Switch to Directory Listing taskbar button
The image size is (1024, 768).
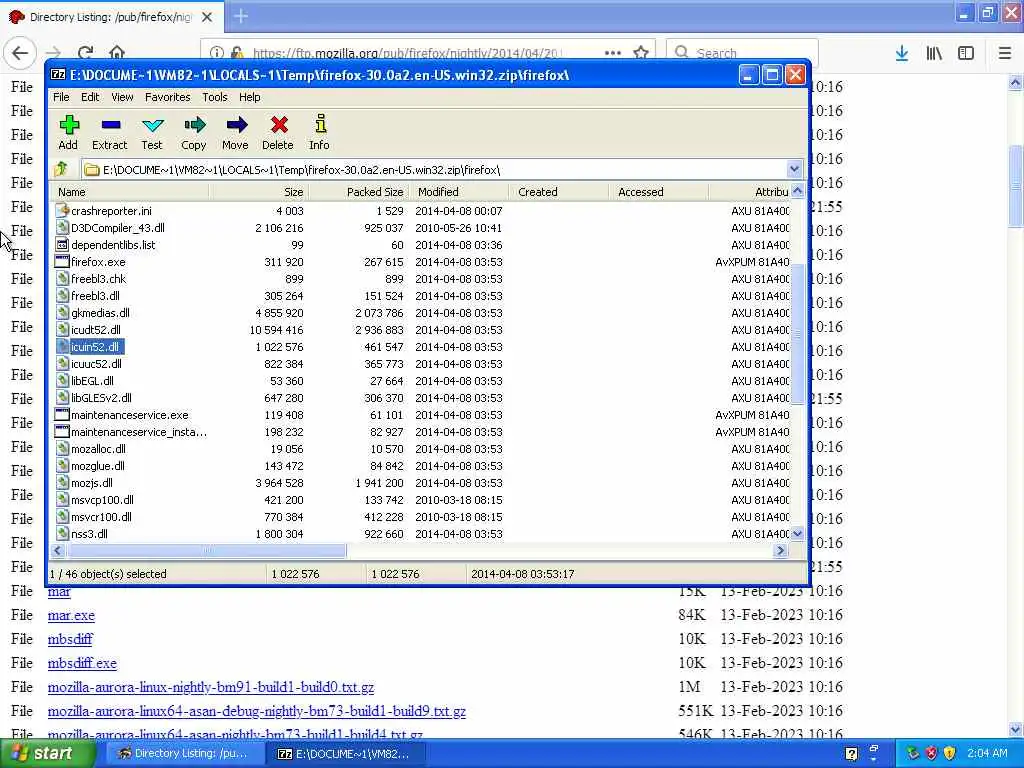tap(183, 754)
